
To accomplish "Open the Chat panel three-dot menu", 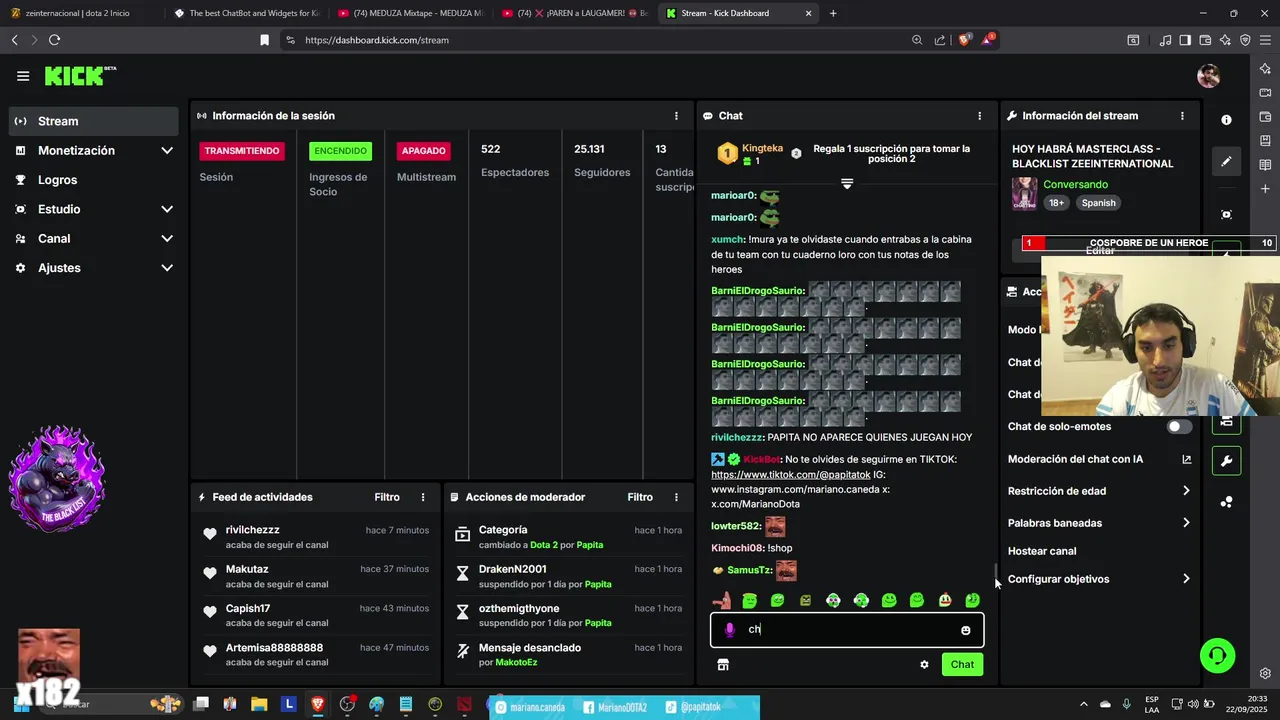I will coord(979,116).
